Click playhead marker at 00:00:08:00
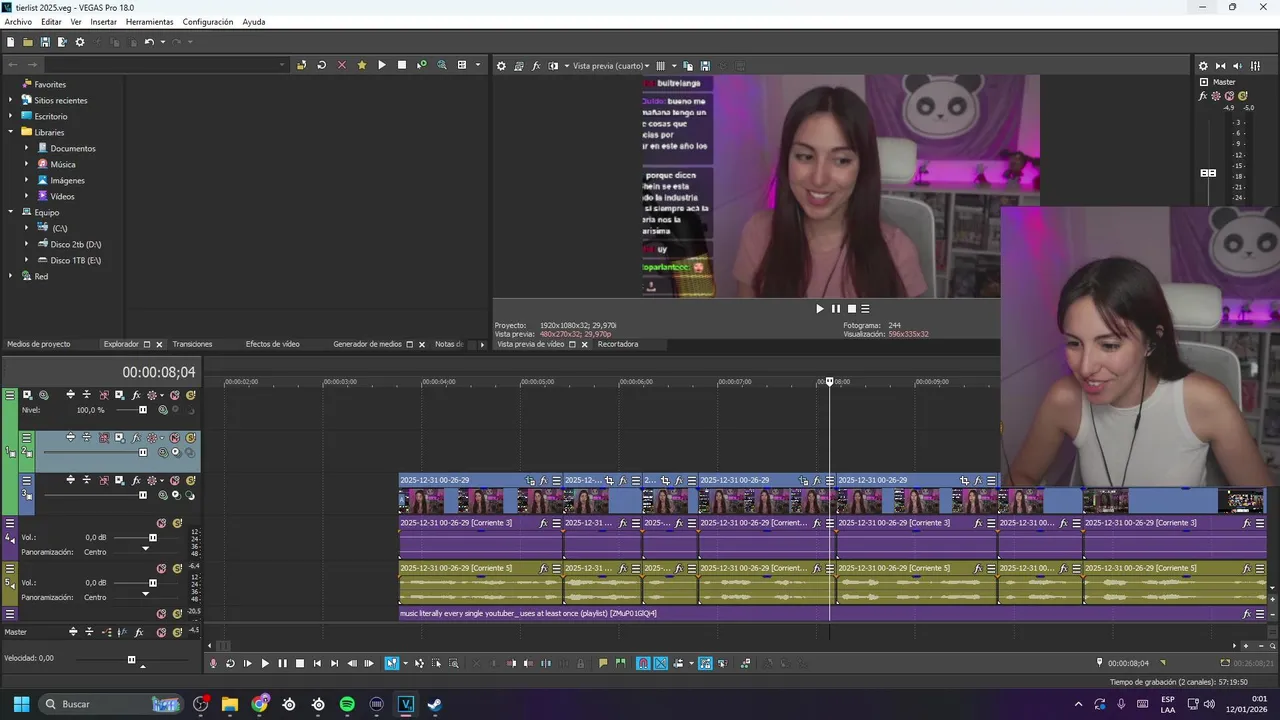 829,381
